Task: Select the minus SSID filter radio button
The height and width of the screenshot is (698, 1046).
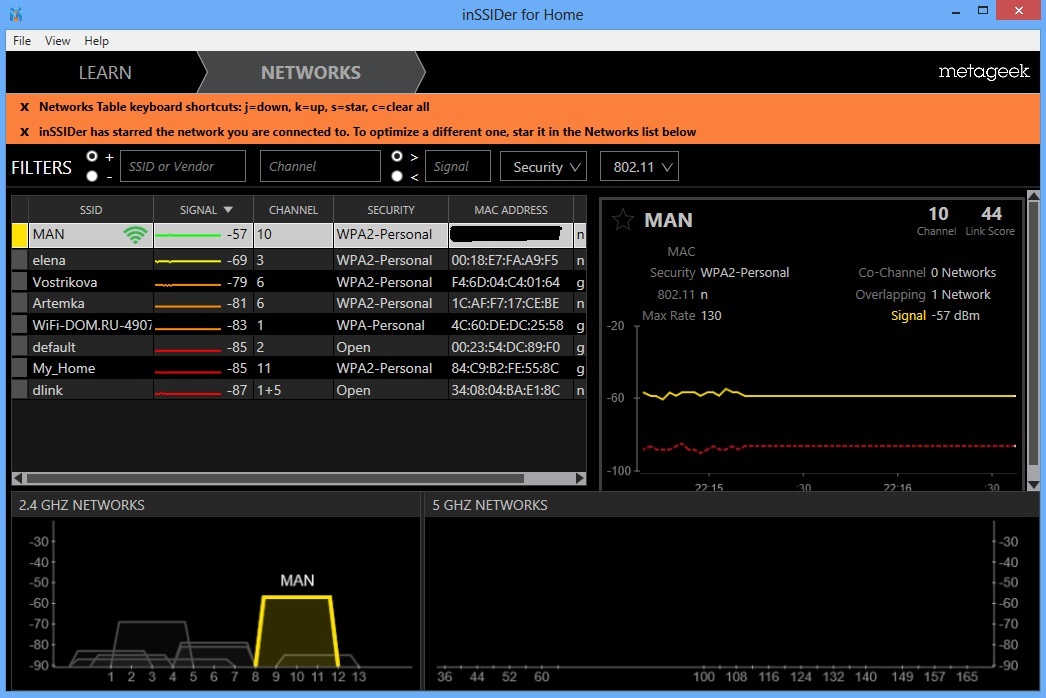Action: (92, 176)
